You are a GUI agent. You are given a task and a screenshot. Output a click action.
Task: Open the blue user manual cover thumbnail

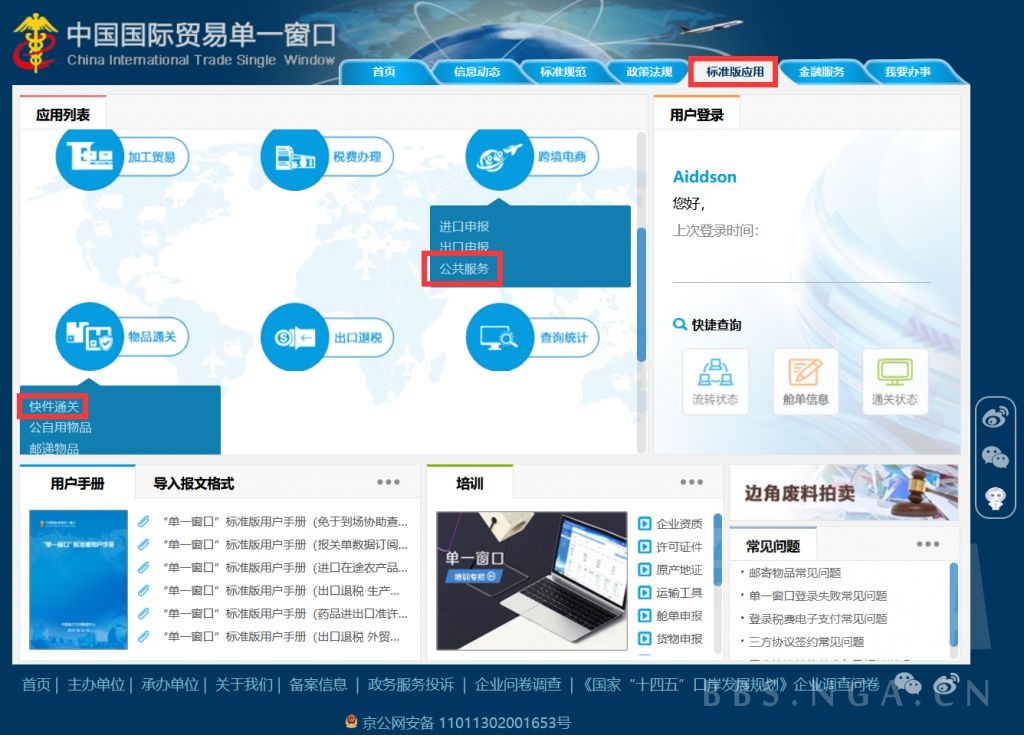click(x=78, y=580)
